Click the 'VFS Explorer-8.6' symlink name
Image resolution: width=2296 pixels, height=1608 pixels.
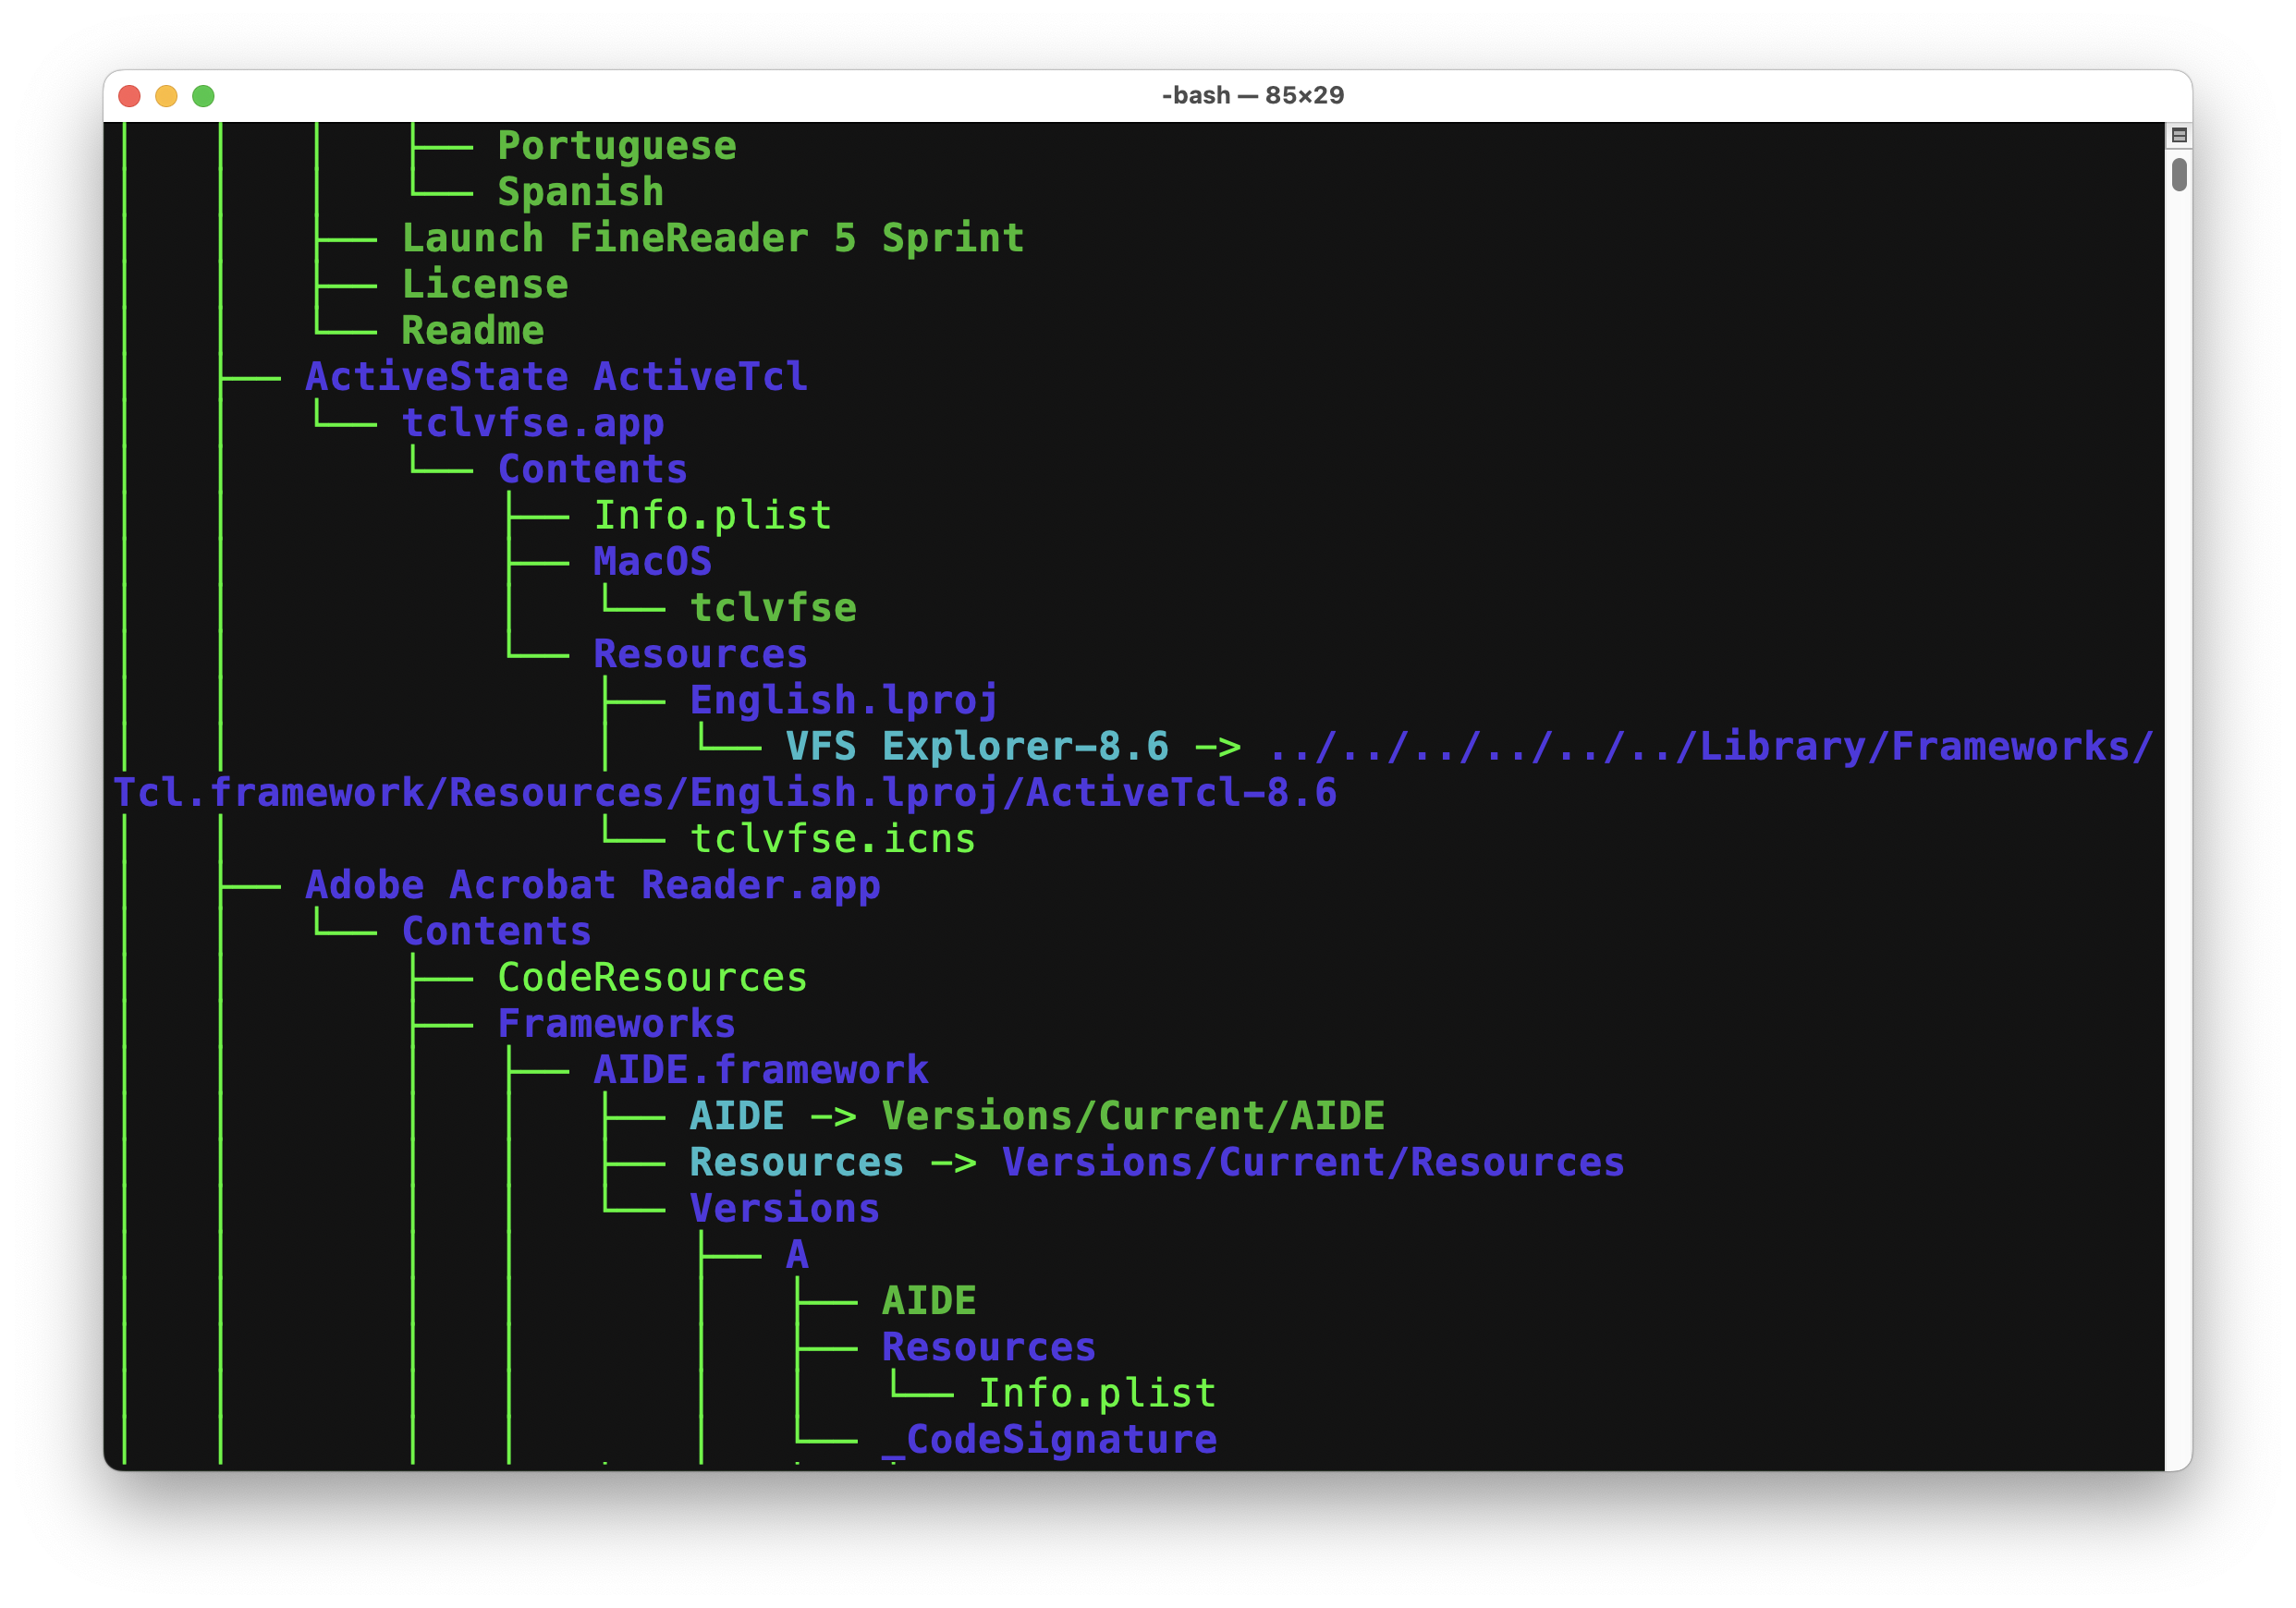coord(977,746)
